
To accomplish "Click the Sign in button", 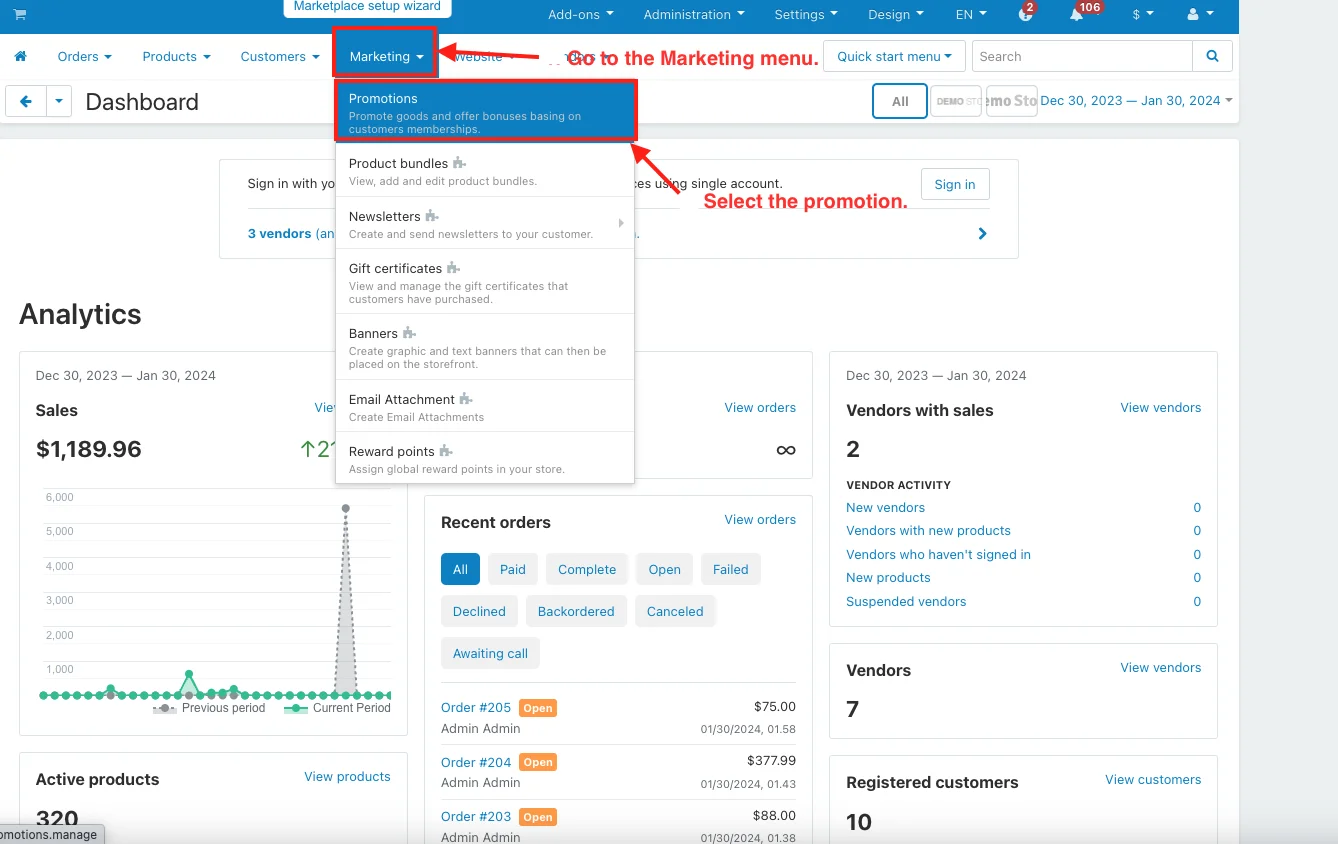I will pos(954,184).
